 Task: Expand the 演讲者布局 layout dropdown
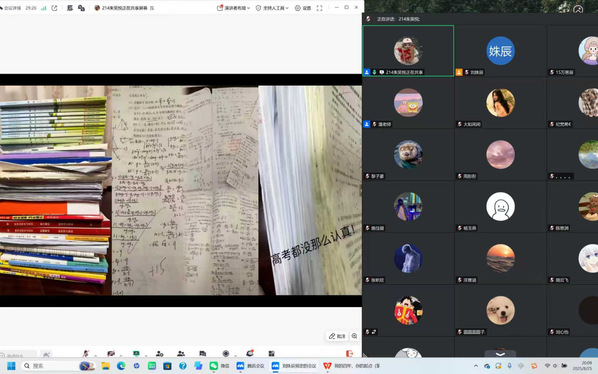point(233,8)
